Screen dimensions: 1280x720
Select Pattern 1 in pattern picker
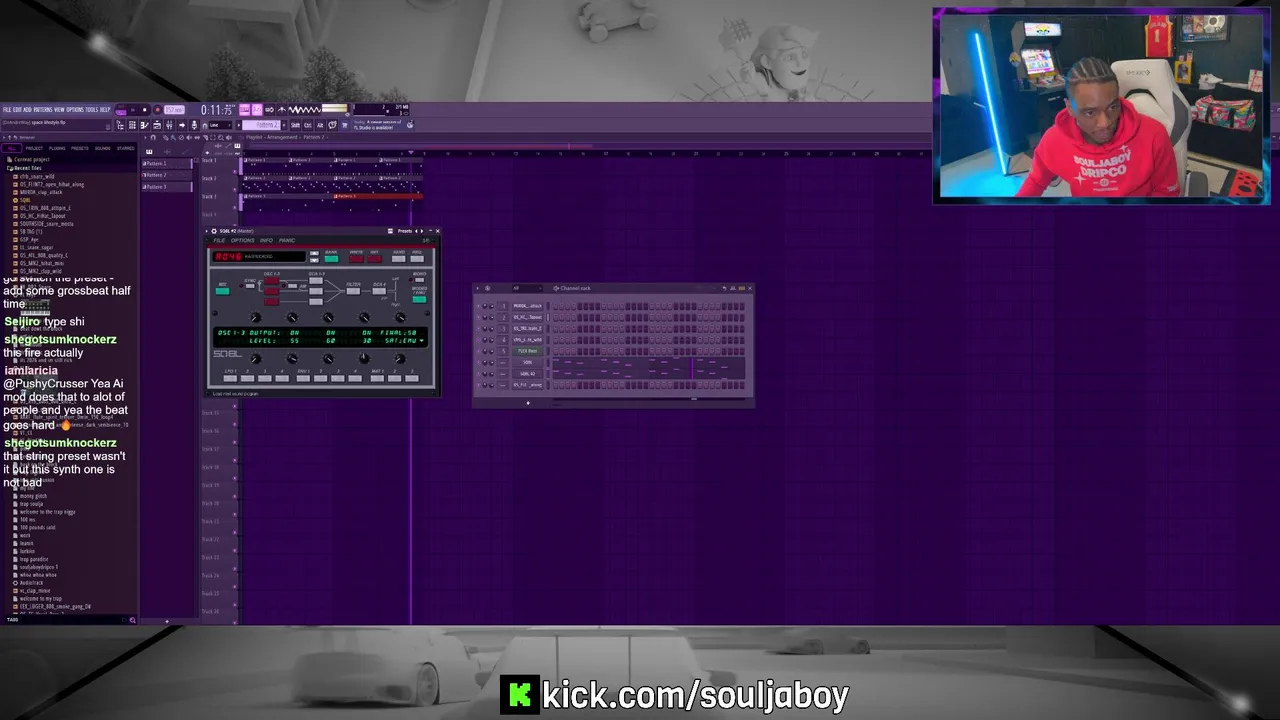click(x=167, y=164)
